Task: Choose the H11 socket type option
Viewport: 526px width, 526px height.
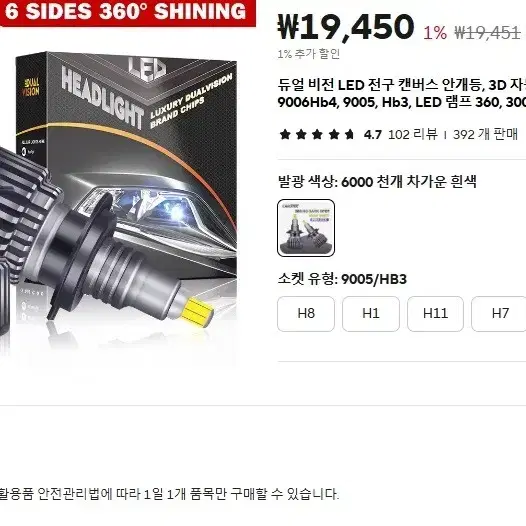Action: (x=435, y=314)
